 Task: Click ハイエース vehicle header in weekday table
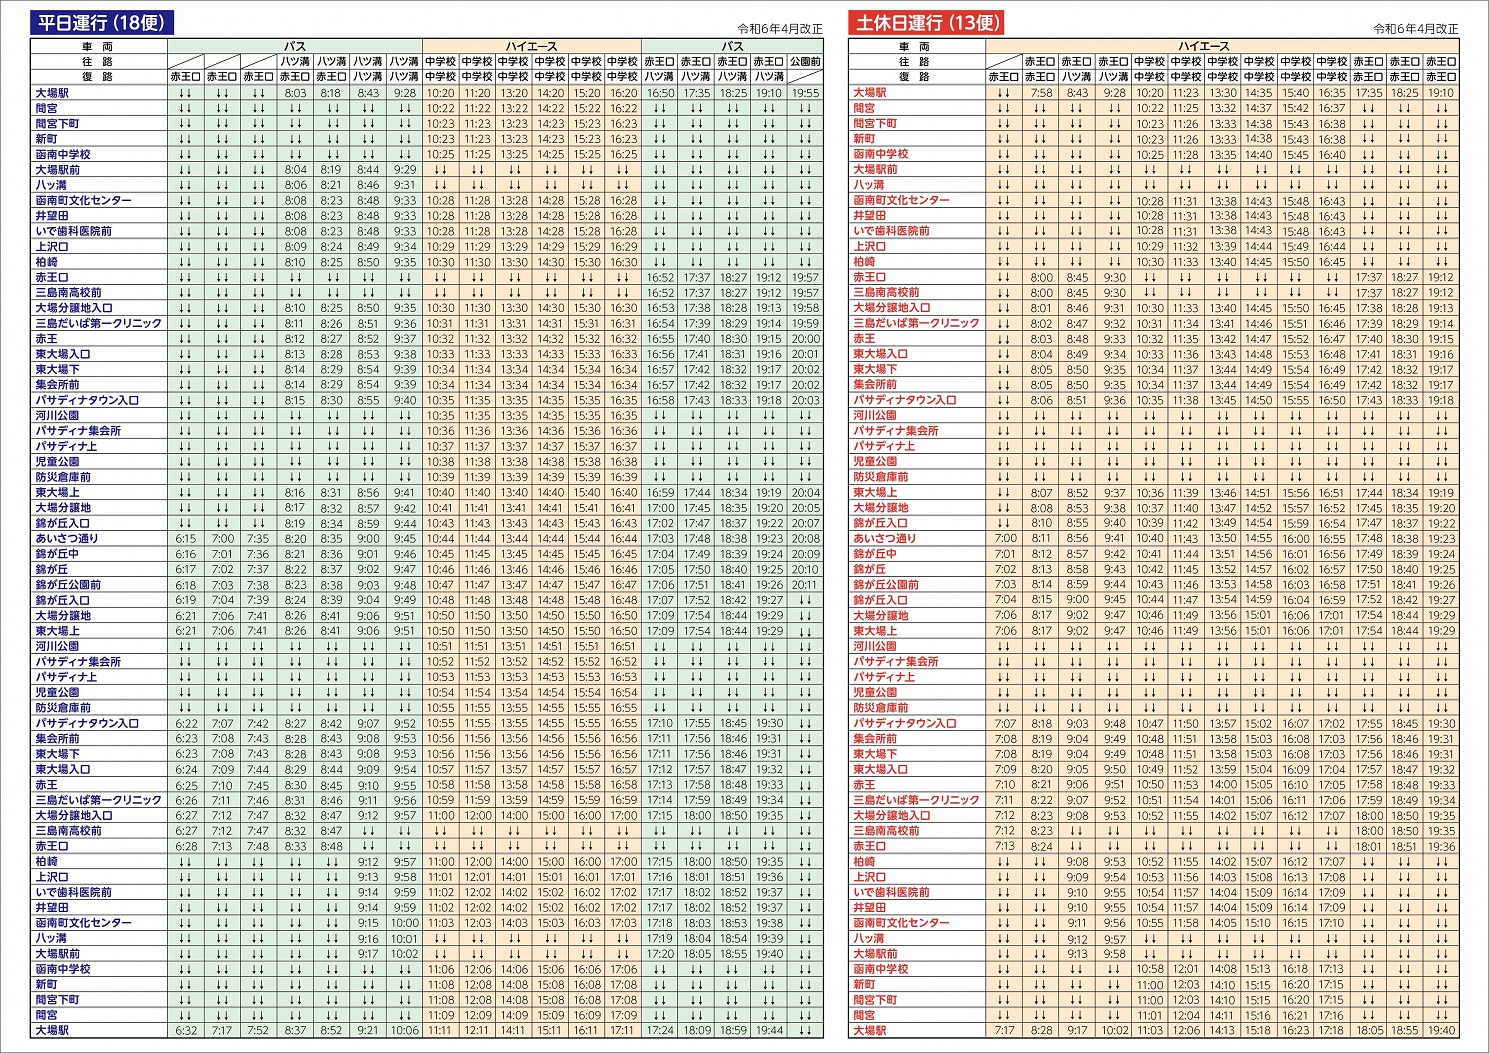[x=531, y=46]
